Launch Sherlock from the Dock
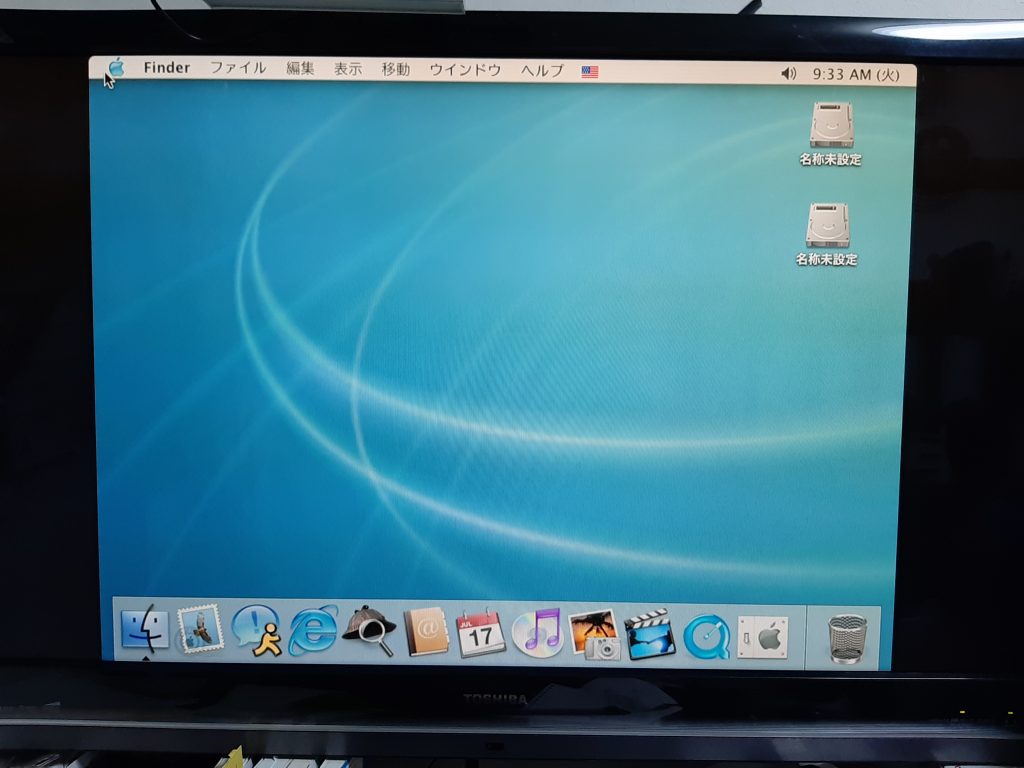The height and width of the screenshot is (768, 1024). click(x=369, y=631)
